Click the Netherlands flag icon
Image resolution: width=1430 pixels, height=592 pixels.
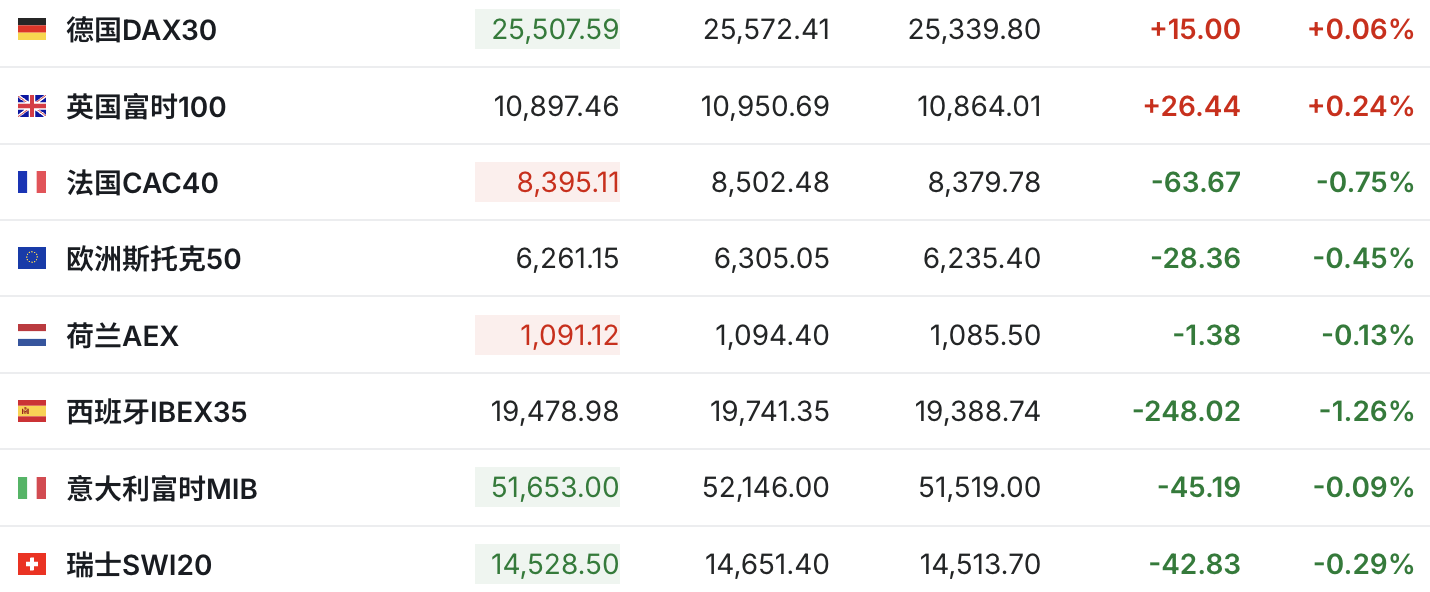[32, 335]
